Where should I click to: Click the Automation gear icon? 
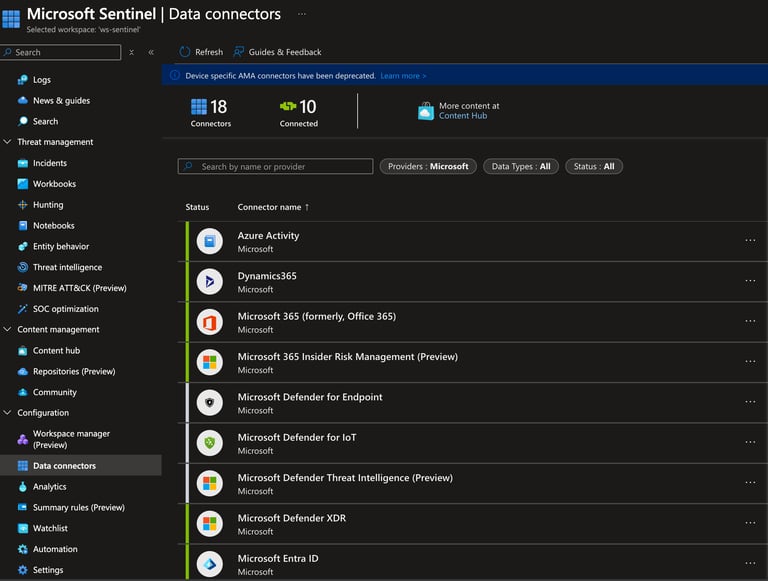tap(23, 549)
